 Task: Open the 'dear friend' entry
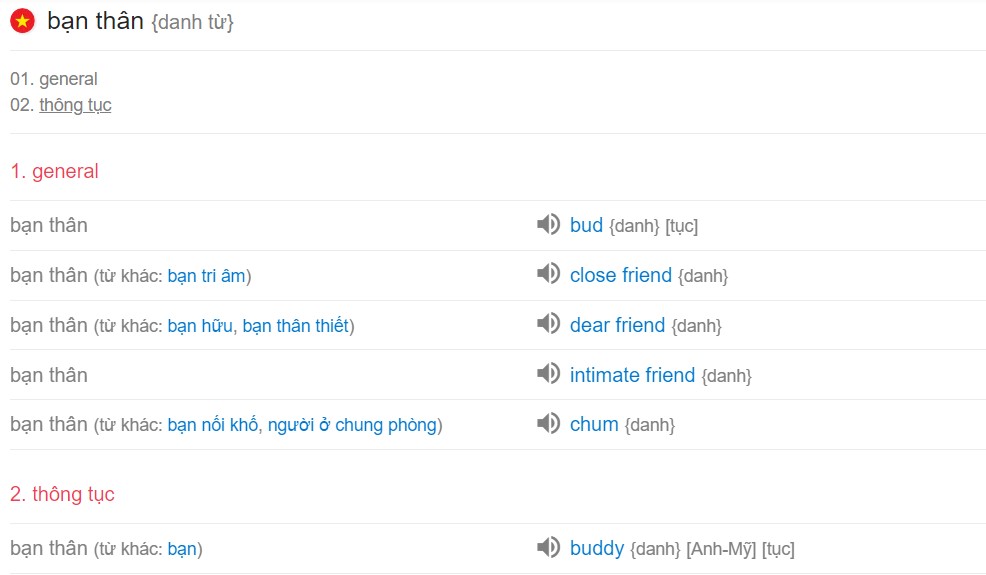[x=617, y=325]
